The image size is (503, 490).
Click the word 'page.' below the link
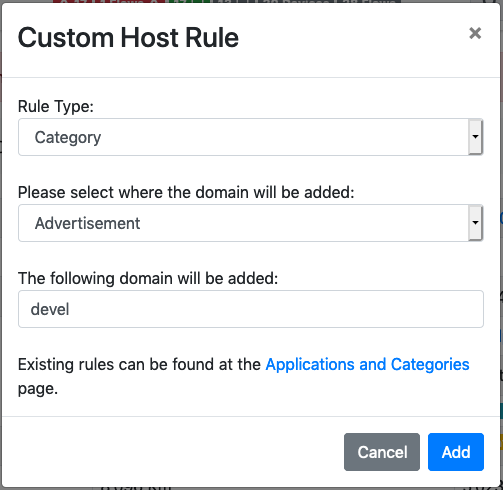(38, 389)
